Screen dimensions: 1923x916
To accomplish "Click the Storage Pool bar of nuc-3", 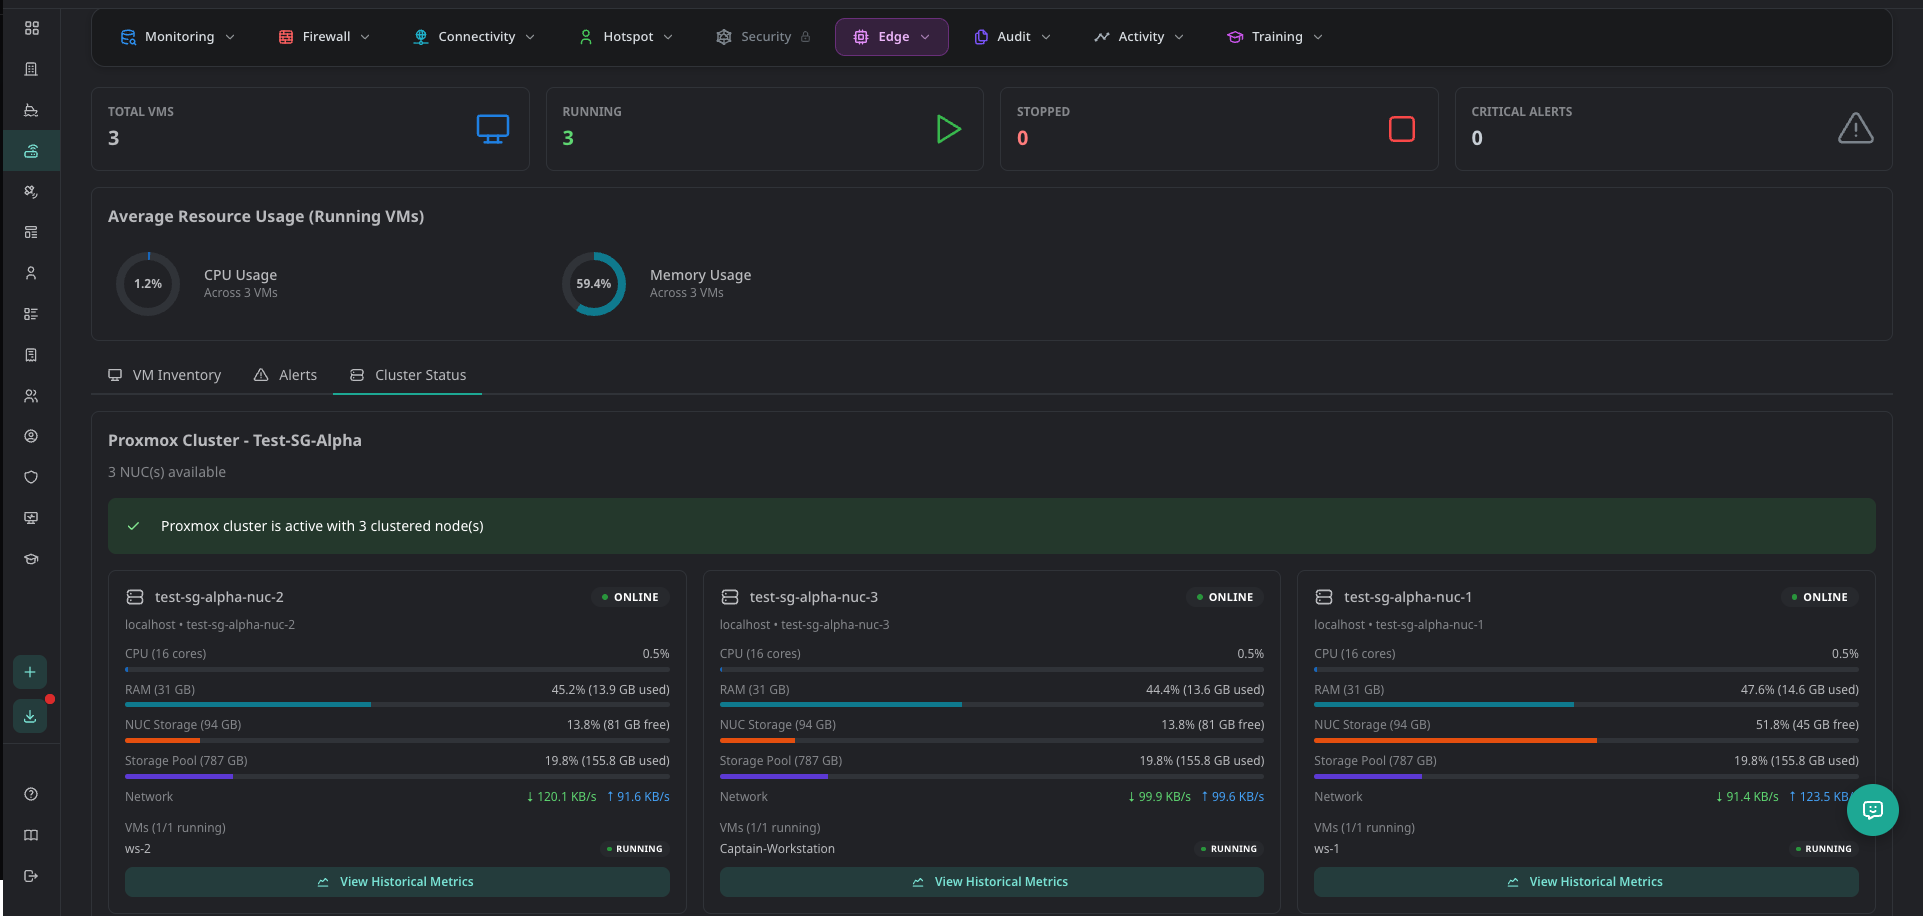I will tap(992, 776).
